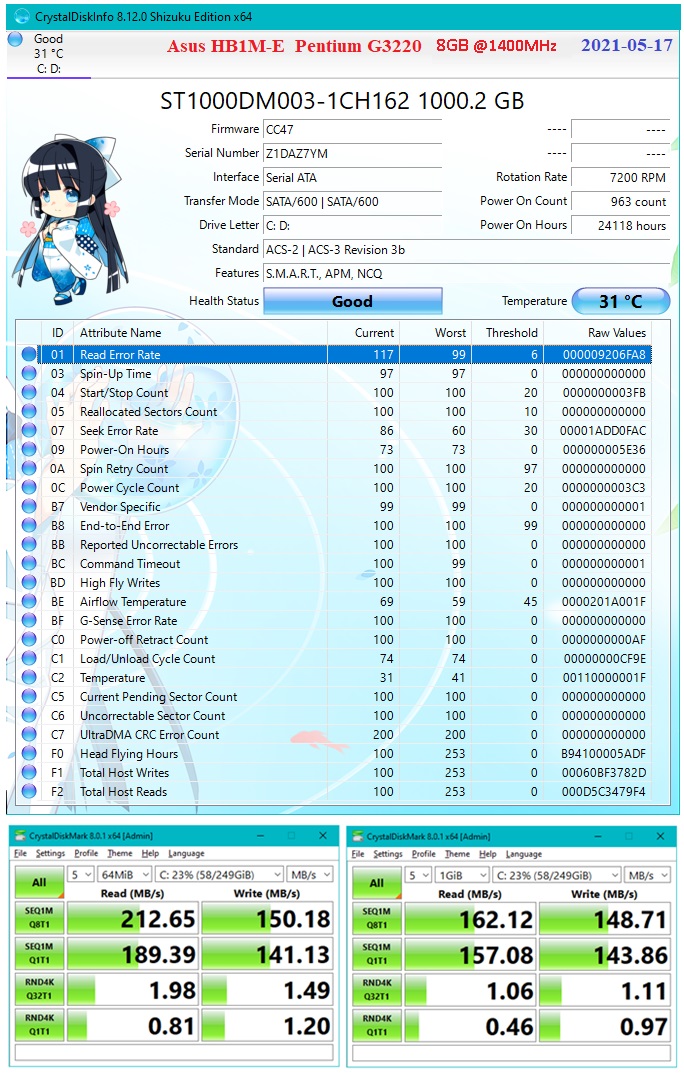
Task: Click the Power-On Hours row status orb
Action: [x=29, y=450]
